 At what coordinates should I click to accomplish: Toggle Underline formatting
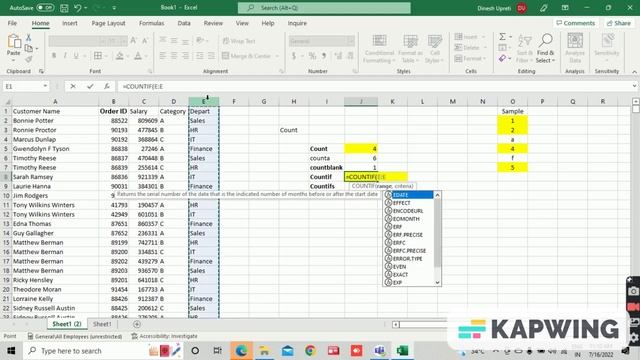[76, 56]
